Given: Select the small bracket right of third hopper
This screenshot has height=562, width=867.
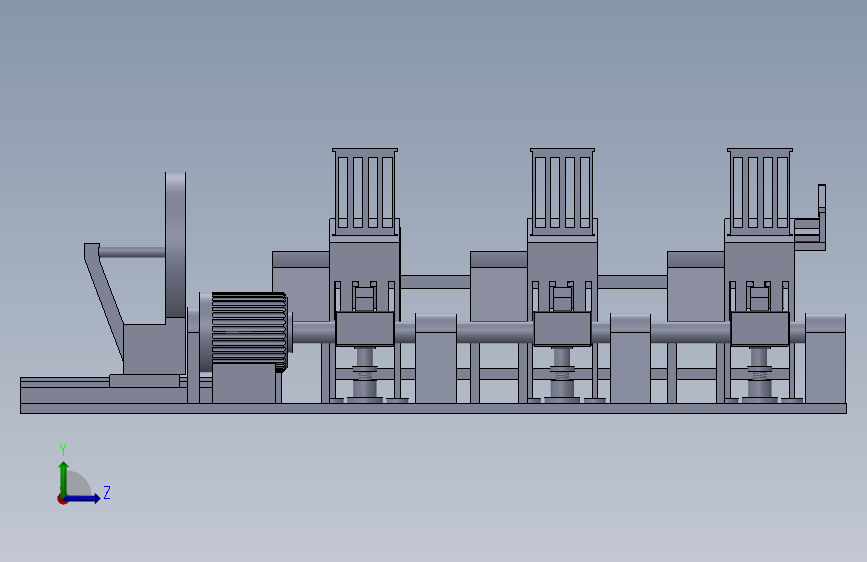Looking at the screenshot, I should (811, 218).
